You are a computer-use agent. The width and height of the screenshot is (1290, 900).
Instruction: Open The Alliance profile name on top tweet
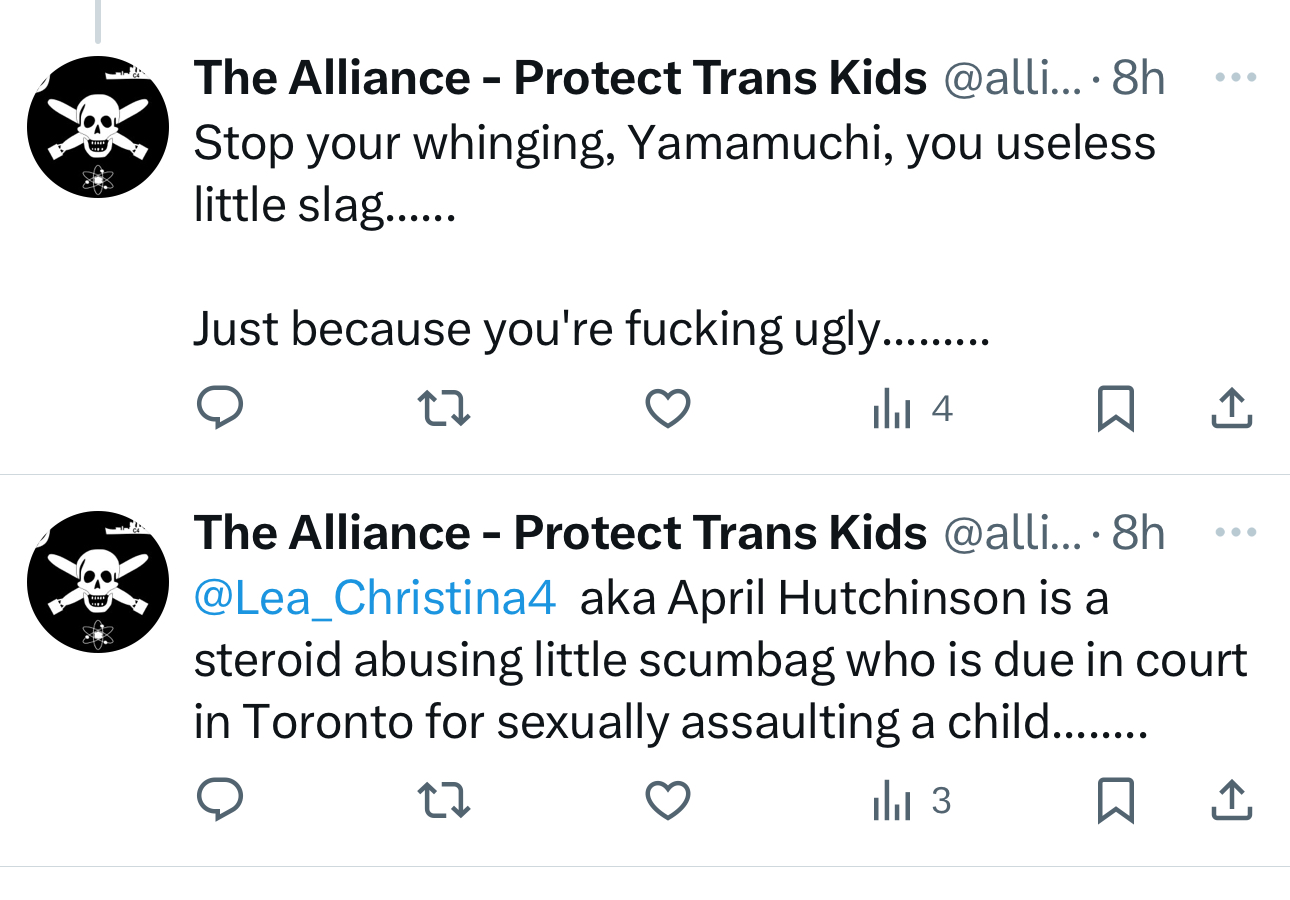click(560, 78)
